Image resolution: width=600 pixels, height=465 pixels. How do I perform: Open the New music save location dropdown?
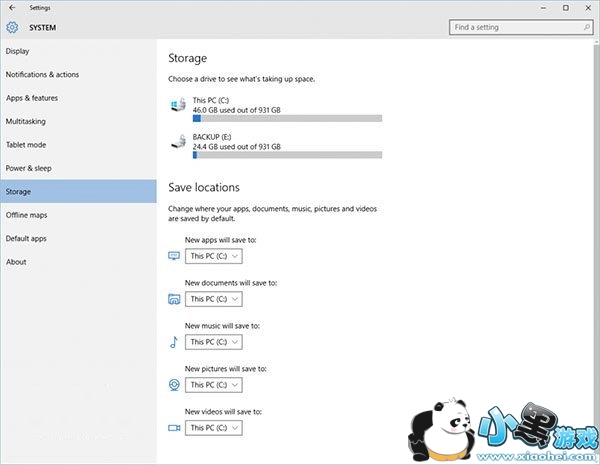tap(214, 342)
